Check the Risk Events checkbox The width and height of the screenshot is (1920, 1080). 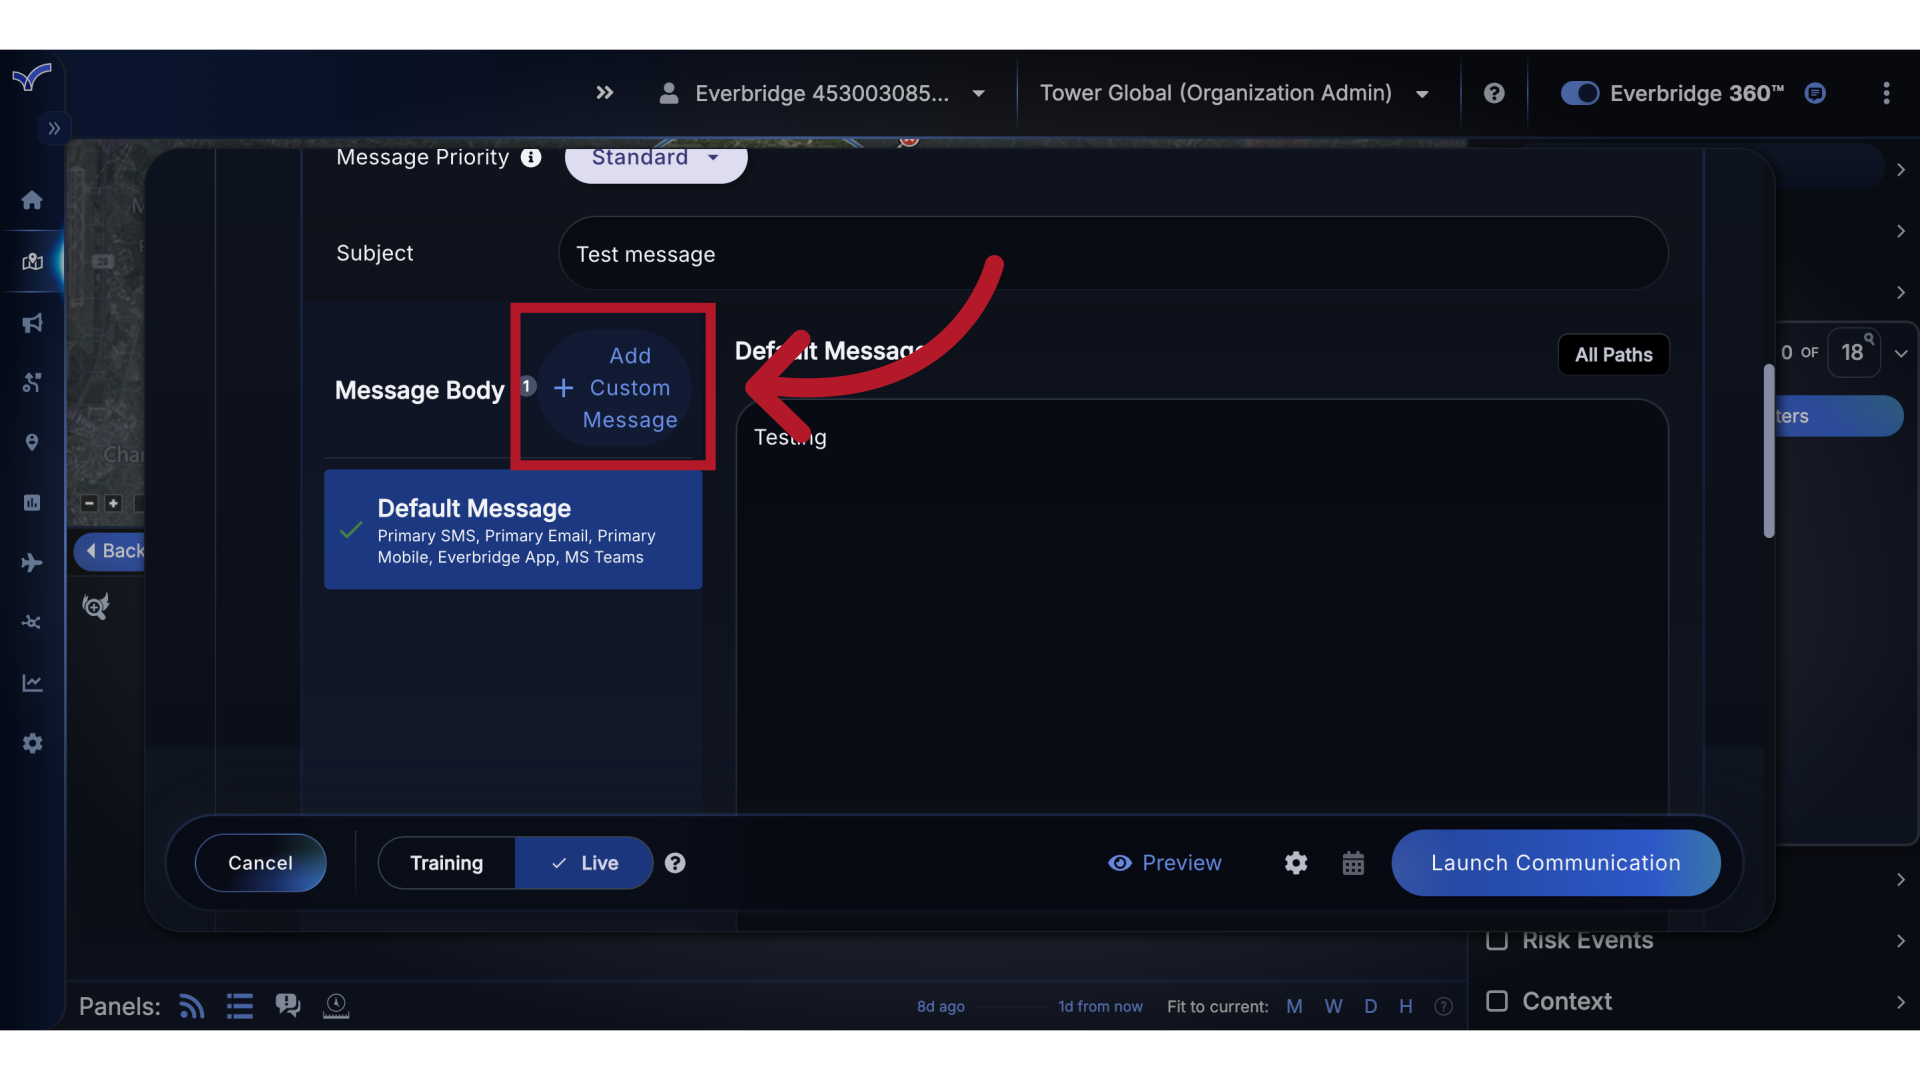pyautogui.click(x=1498, y=940)
